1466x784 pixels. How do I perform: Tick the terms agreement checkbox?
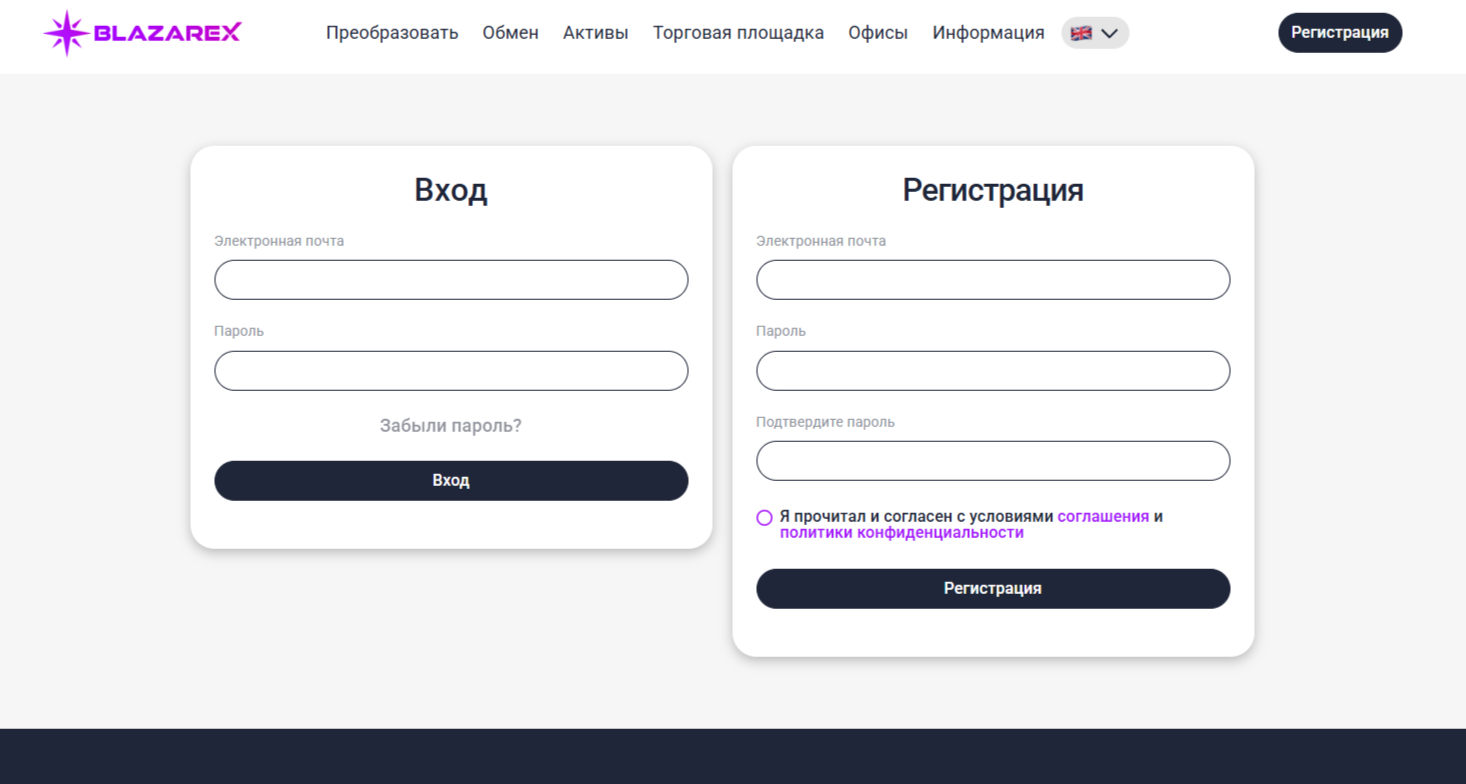click(764, 518)
